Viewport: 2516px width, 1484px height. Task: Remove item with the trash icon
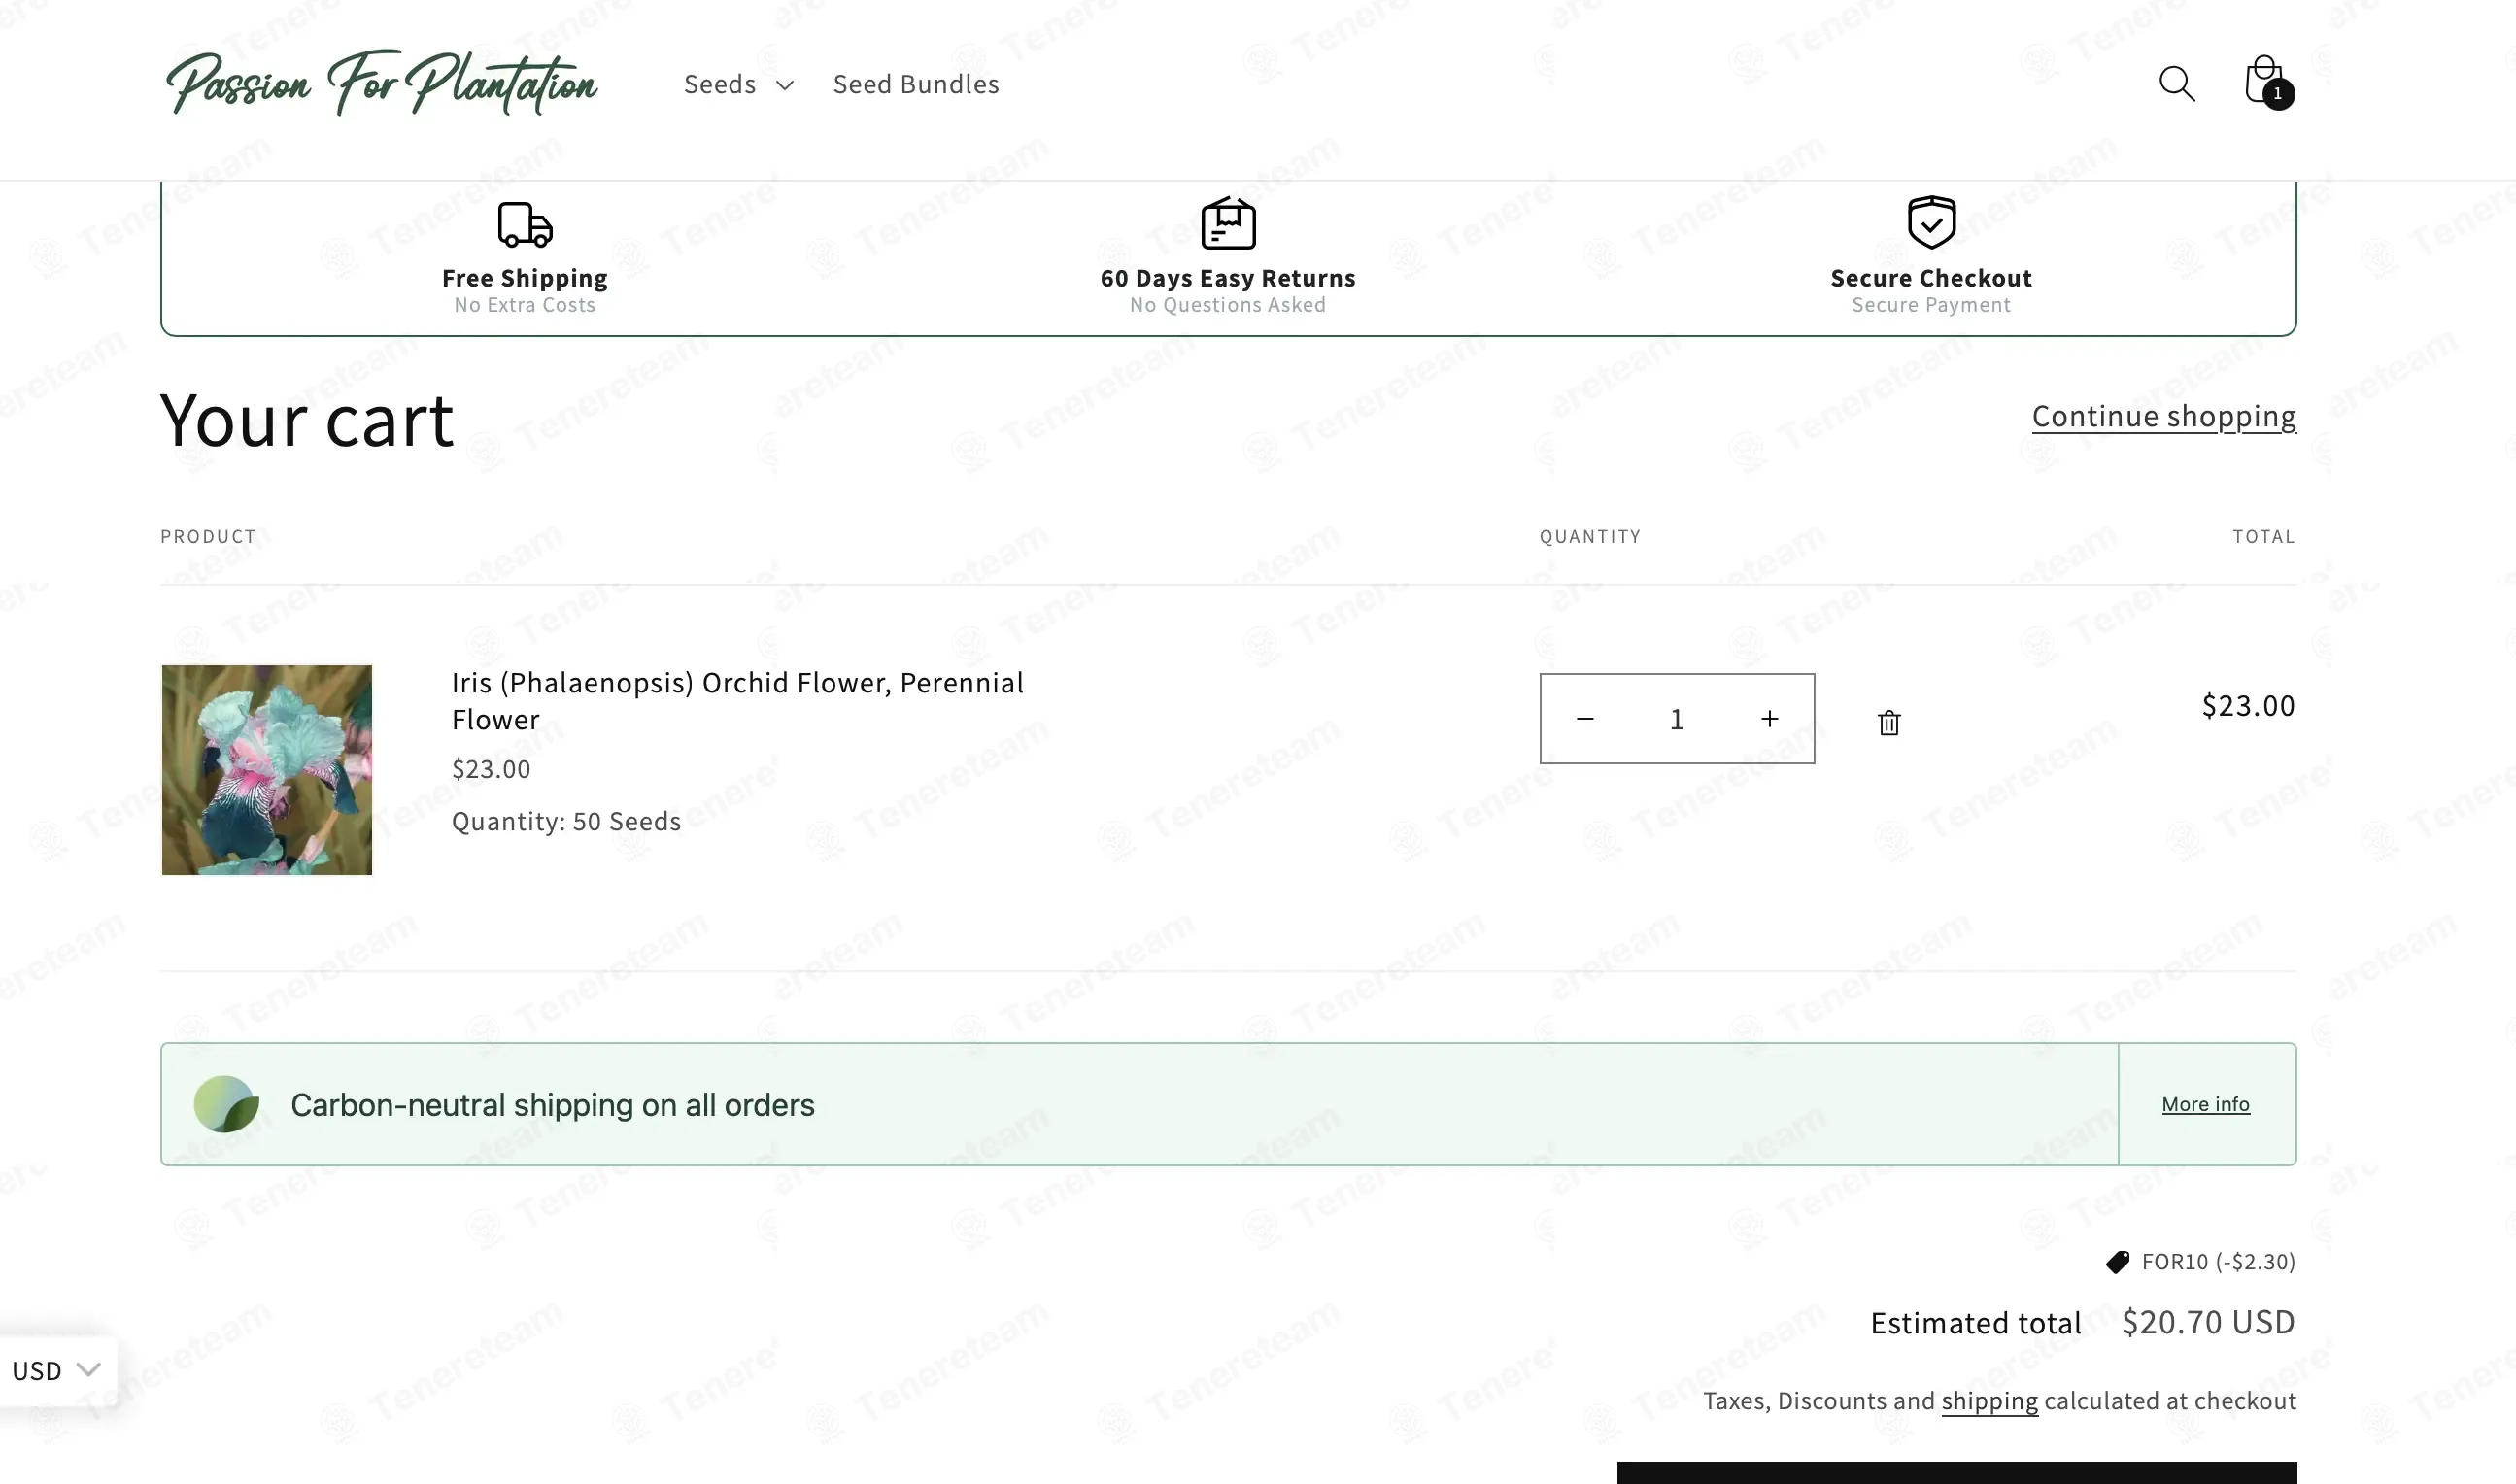coord(1888,722)
